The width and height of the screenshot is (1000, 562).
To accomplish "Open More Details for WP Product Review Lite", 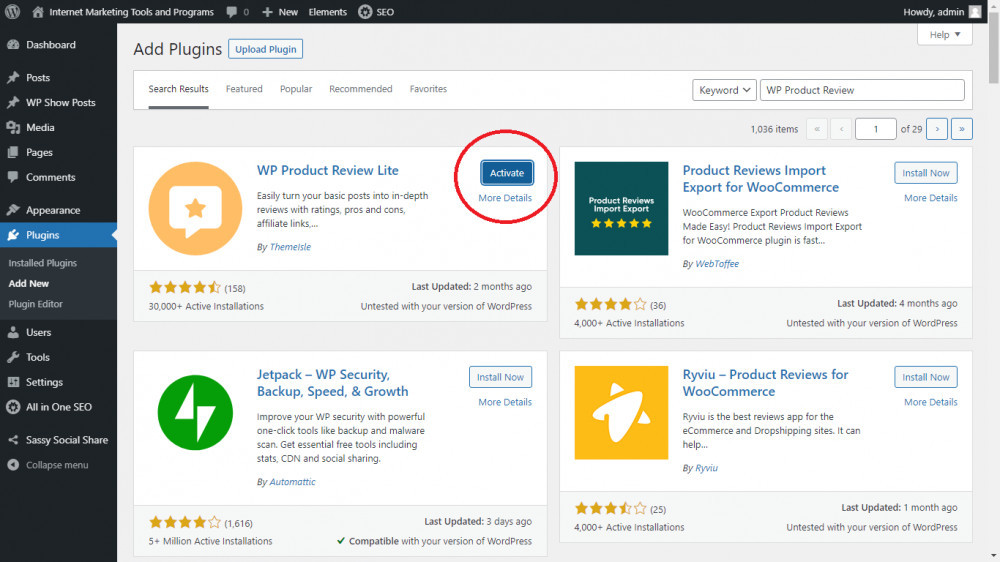I will pos(505,198).
